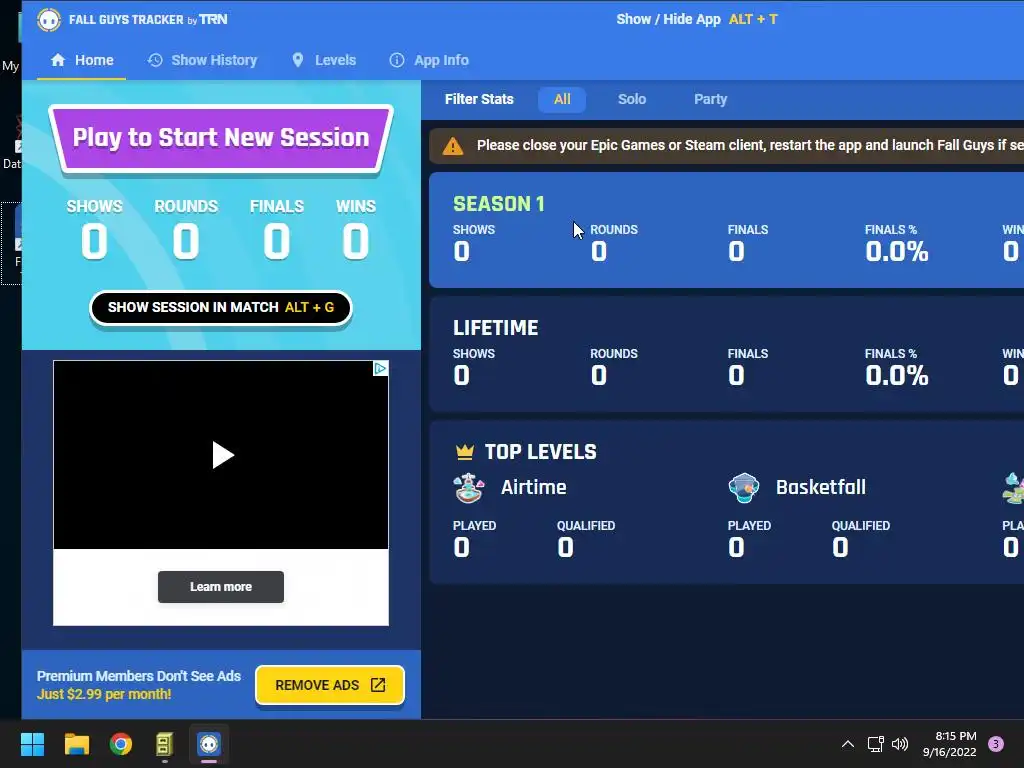Select the All stats filter

pos(562,99)
